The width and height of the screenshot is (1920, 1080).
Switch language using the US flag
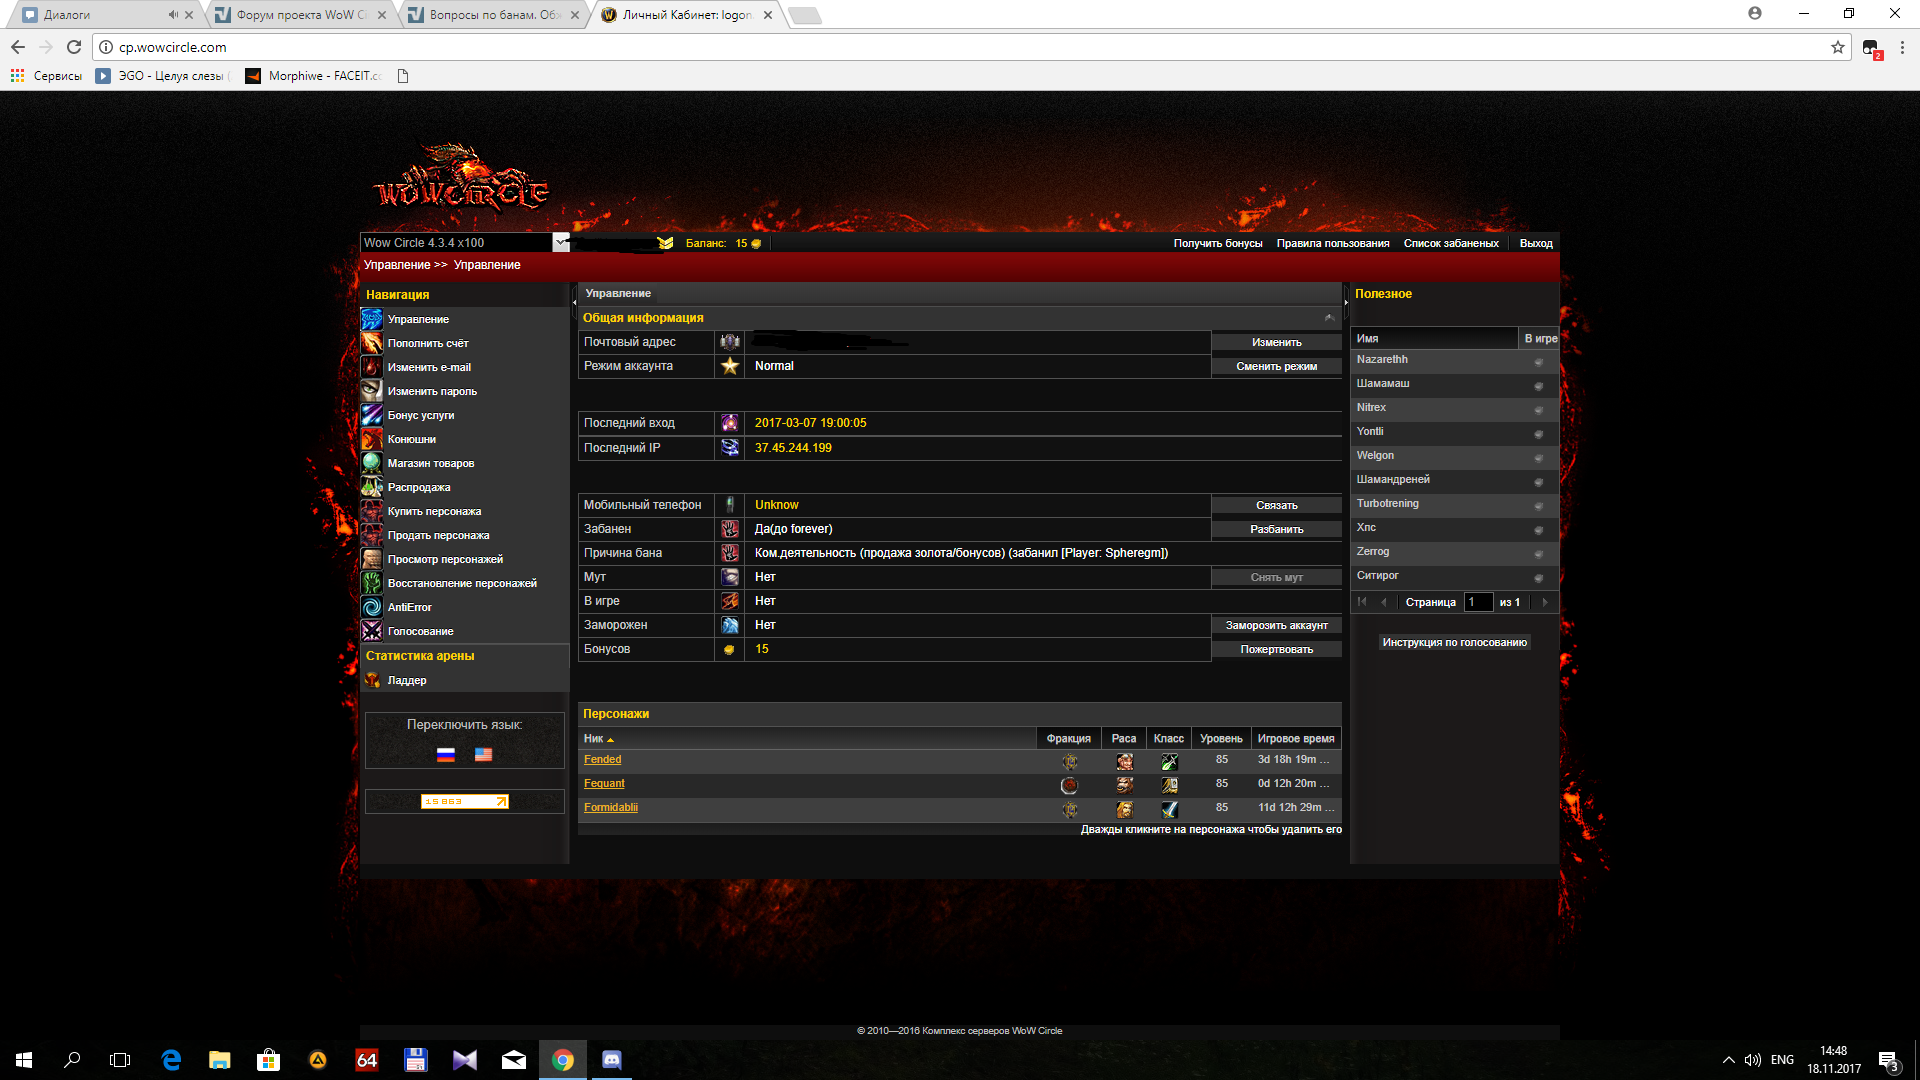[483, 755]
